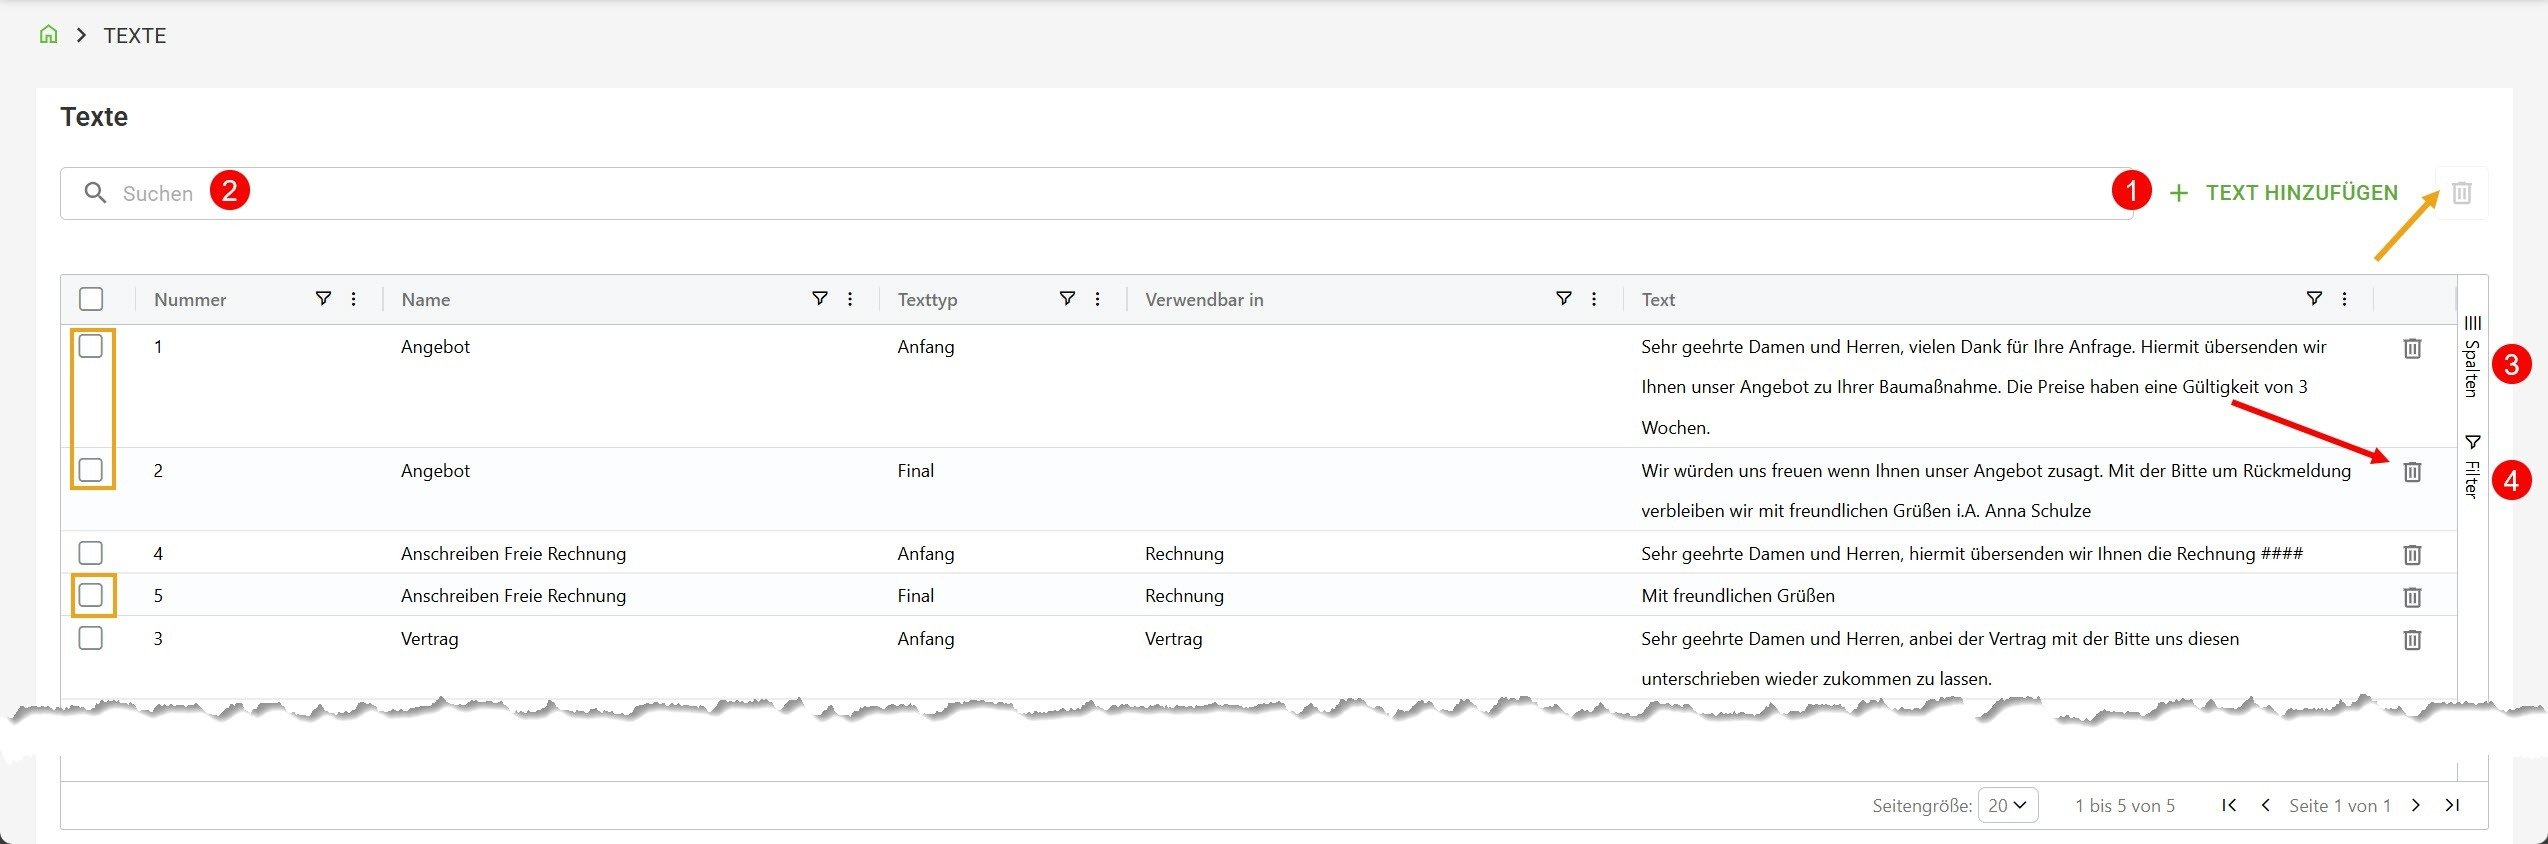Click the bulk delete trash icon beside Text hinzufügen
Viewport: 2548px width, 844px height.
[2461, 193]
